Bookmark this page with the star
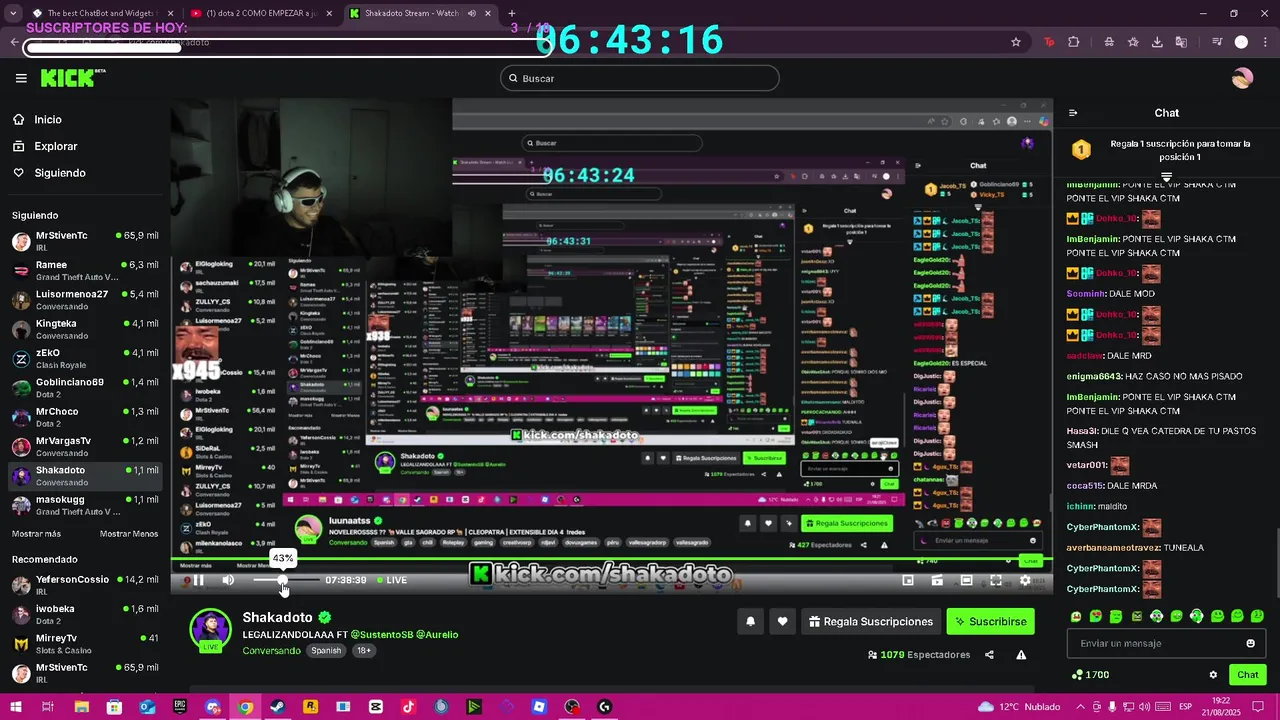 (1016, 42)
